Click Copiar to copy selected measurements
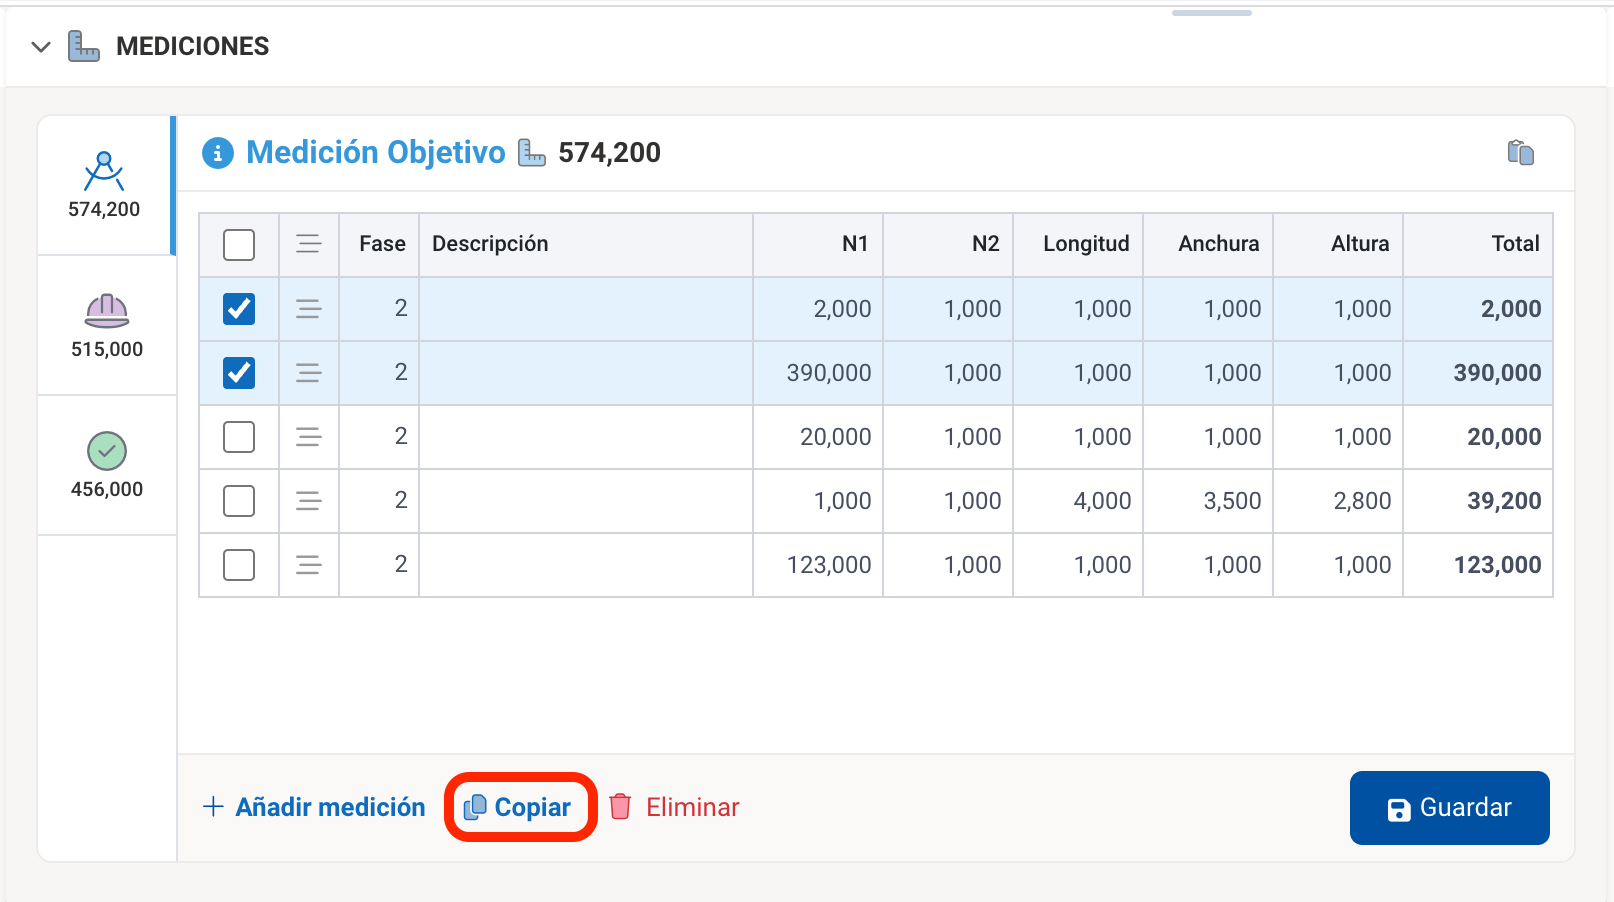The width and height of the screenshot is (1614, 902). pos(519,807)
